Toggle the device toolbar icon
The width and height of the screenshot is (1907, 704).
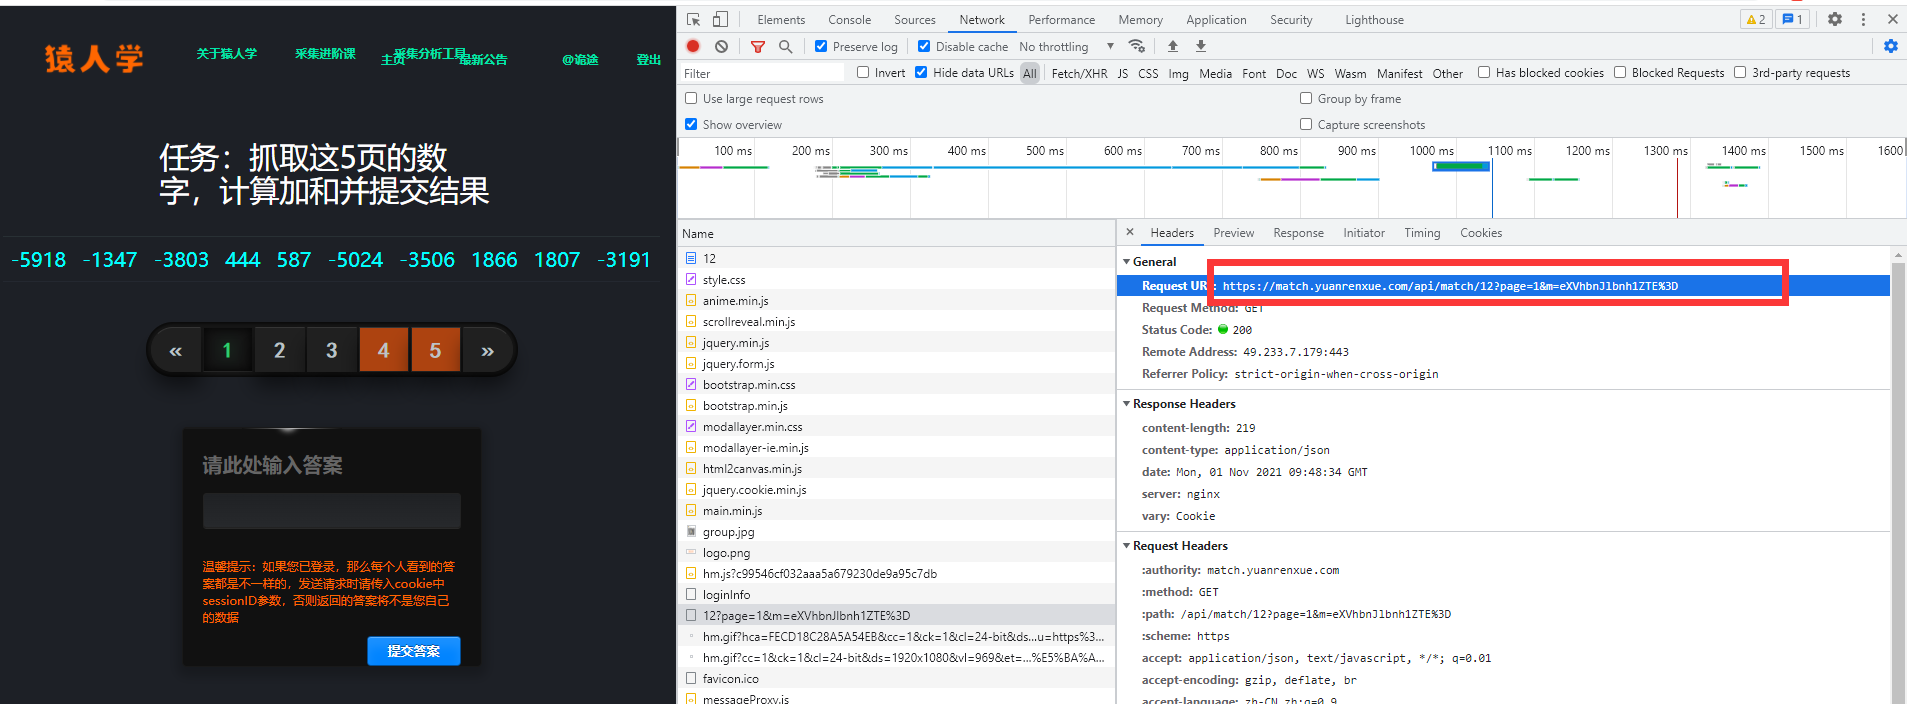coord(720,19)
